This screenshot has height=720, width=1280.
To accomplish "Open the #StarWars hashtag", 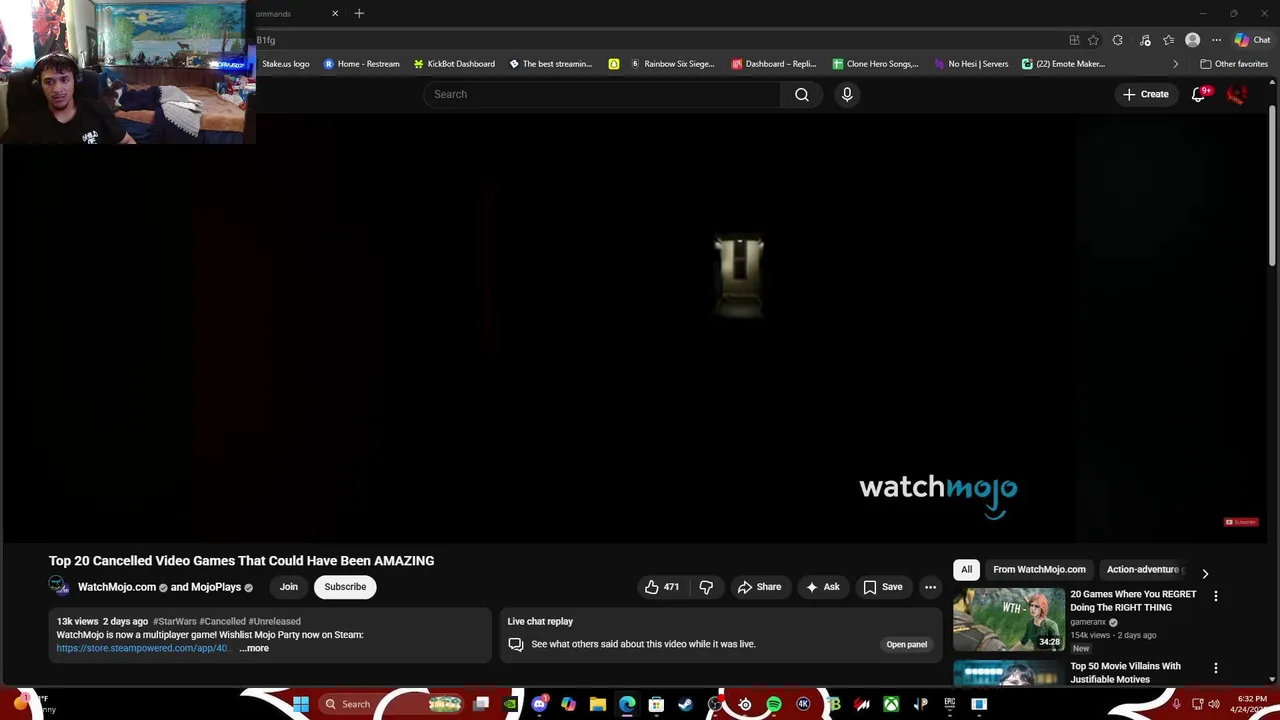I will click(174, 621).
